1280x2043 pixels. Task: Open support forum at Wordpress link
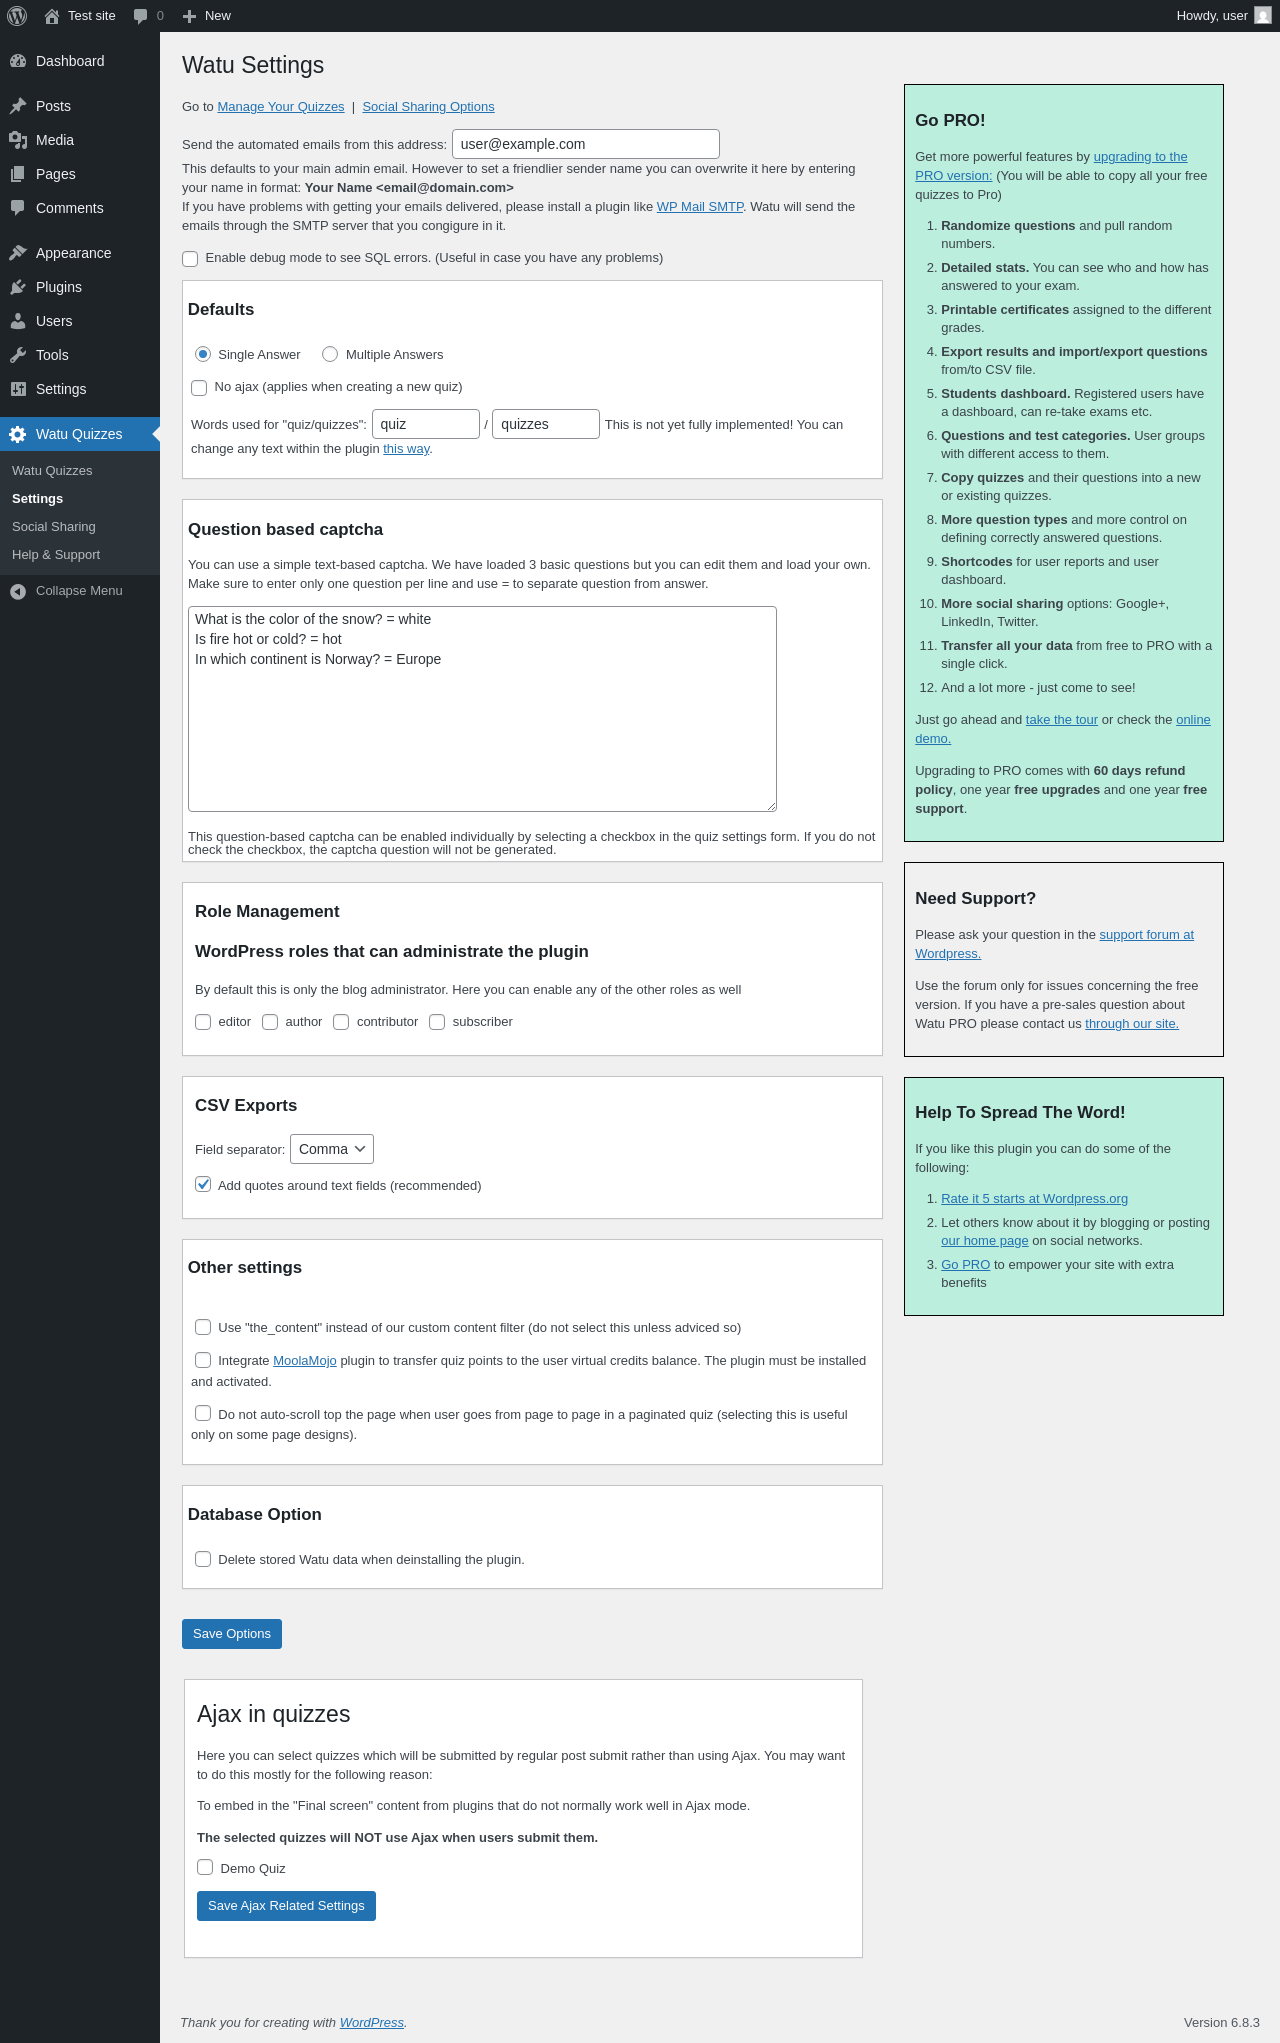click(x=1146, y=935)
